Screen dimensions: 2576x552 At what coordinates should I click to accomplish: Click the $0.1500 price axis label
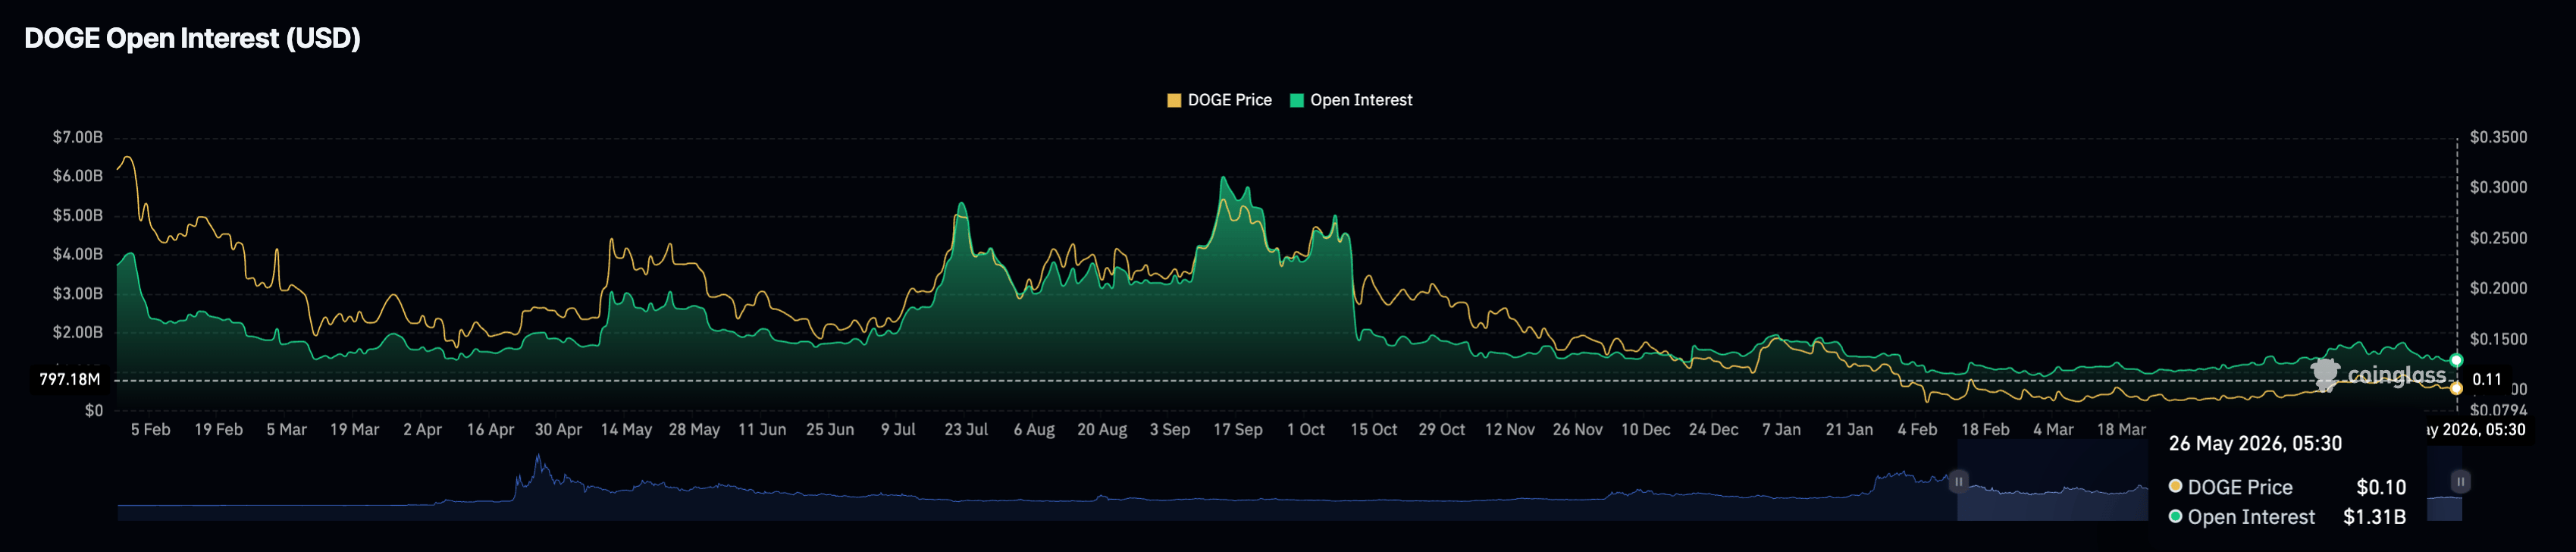pyautogui.click(x=2498, y=339)
